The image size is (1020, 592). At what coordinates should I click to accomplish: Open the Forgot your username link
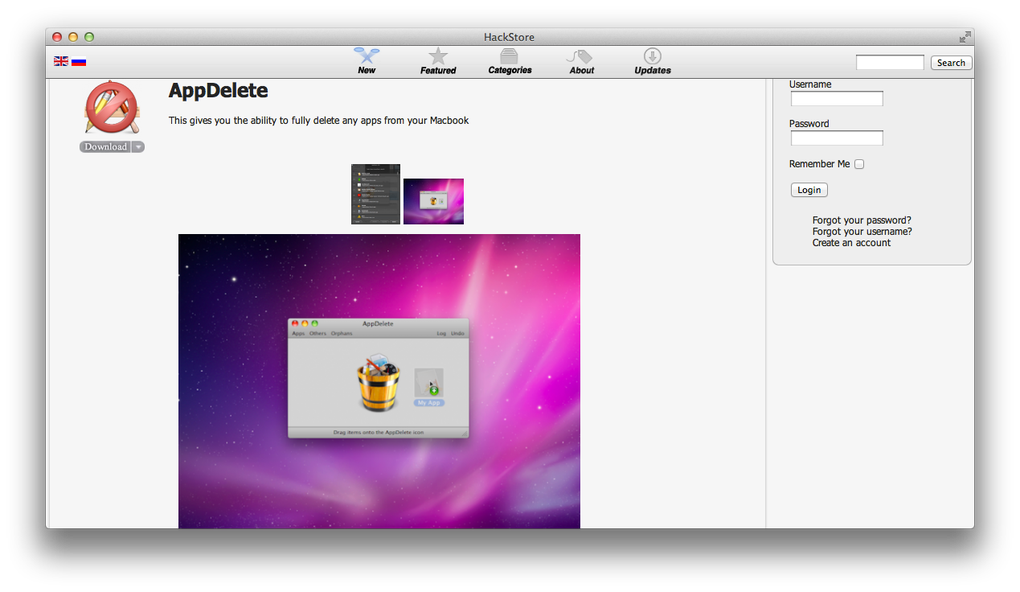pos(862,231)
